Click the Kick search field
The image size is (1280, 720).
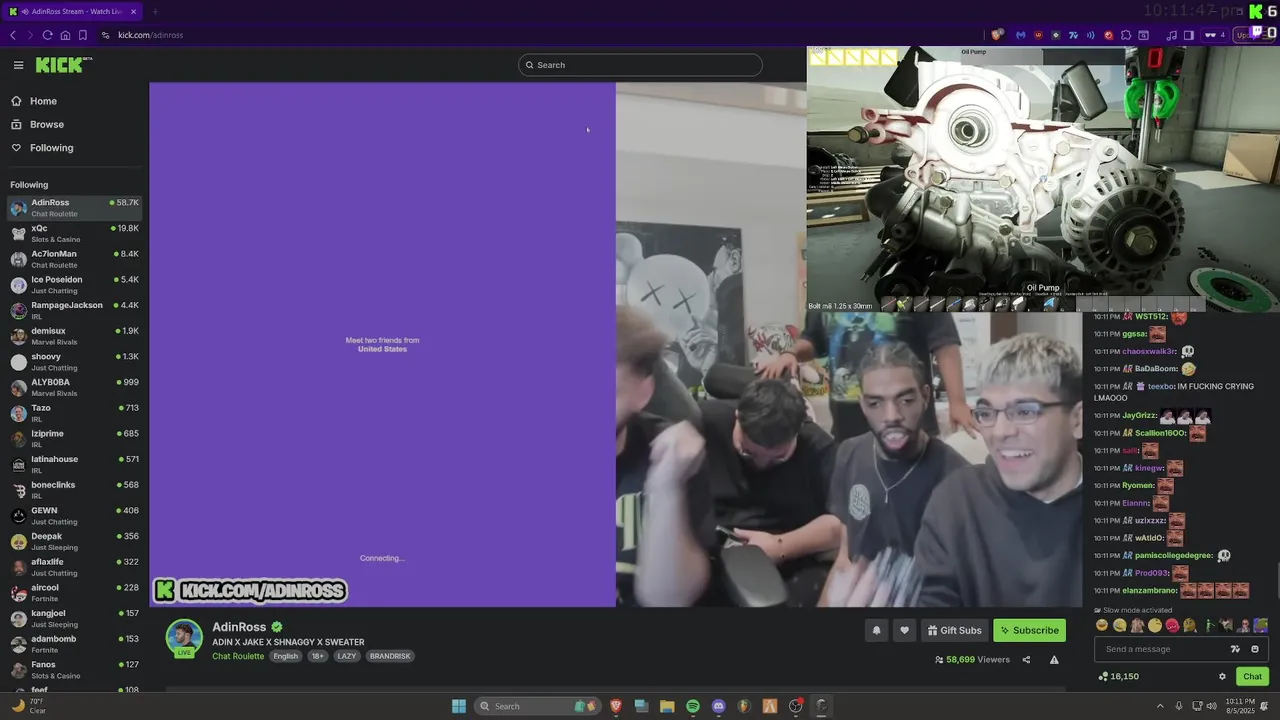[x=640, y=65]
